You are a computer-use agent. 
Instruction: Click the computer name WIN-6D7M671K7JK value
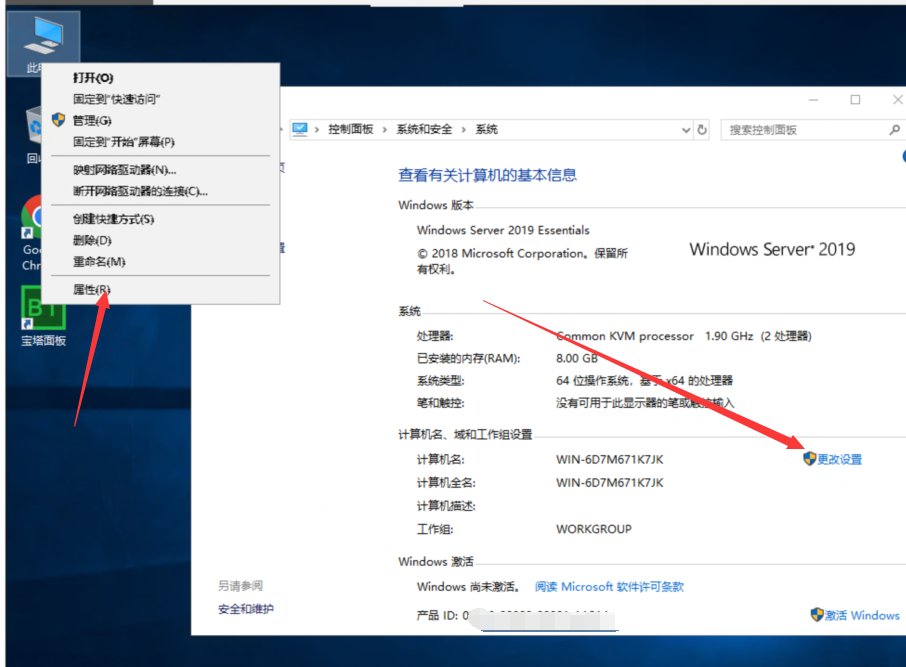[610, 460]
